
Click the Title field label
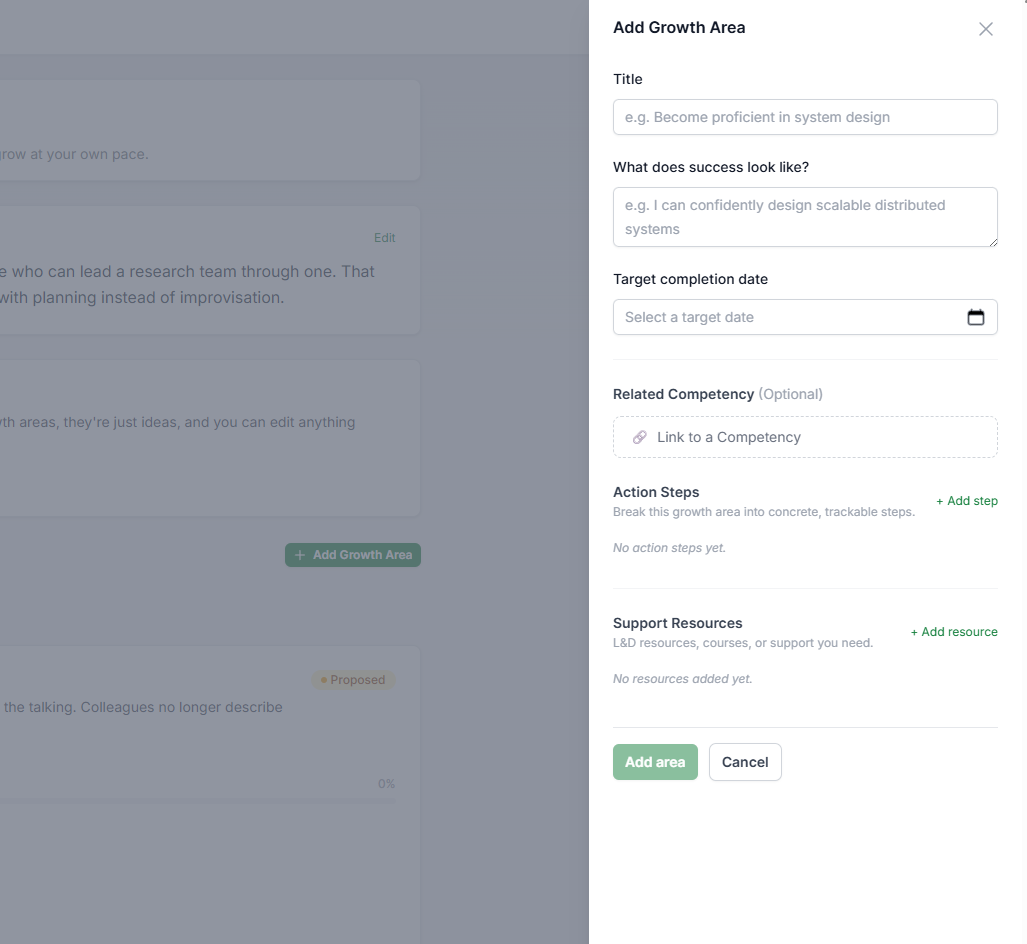point(627,79)
